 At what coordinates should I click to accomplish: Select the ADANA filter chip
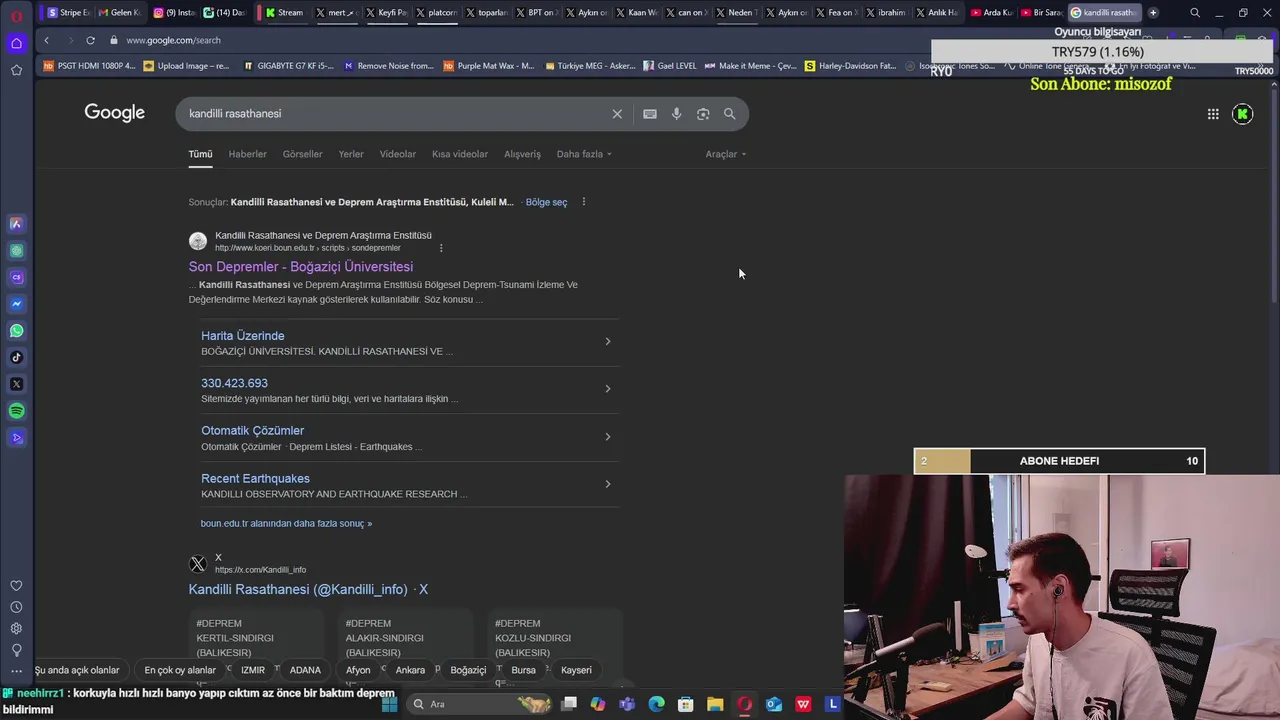305,670
